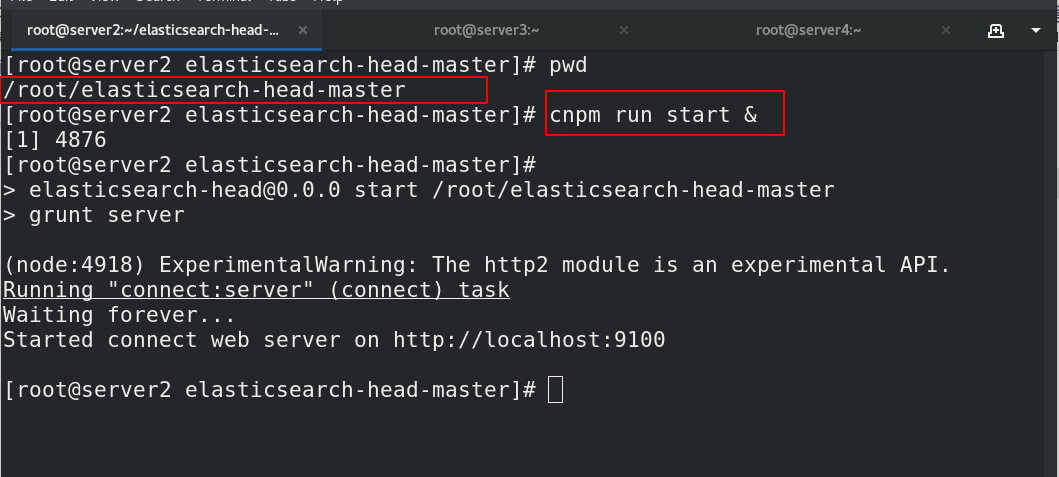The image size is (1059, 477).
Task: Switch to the root@server4 terminal tab
Action: [x=808, y=30]
